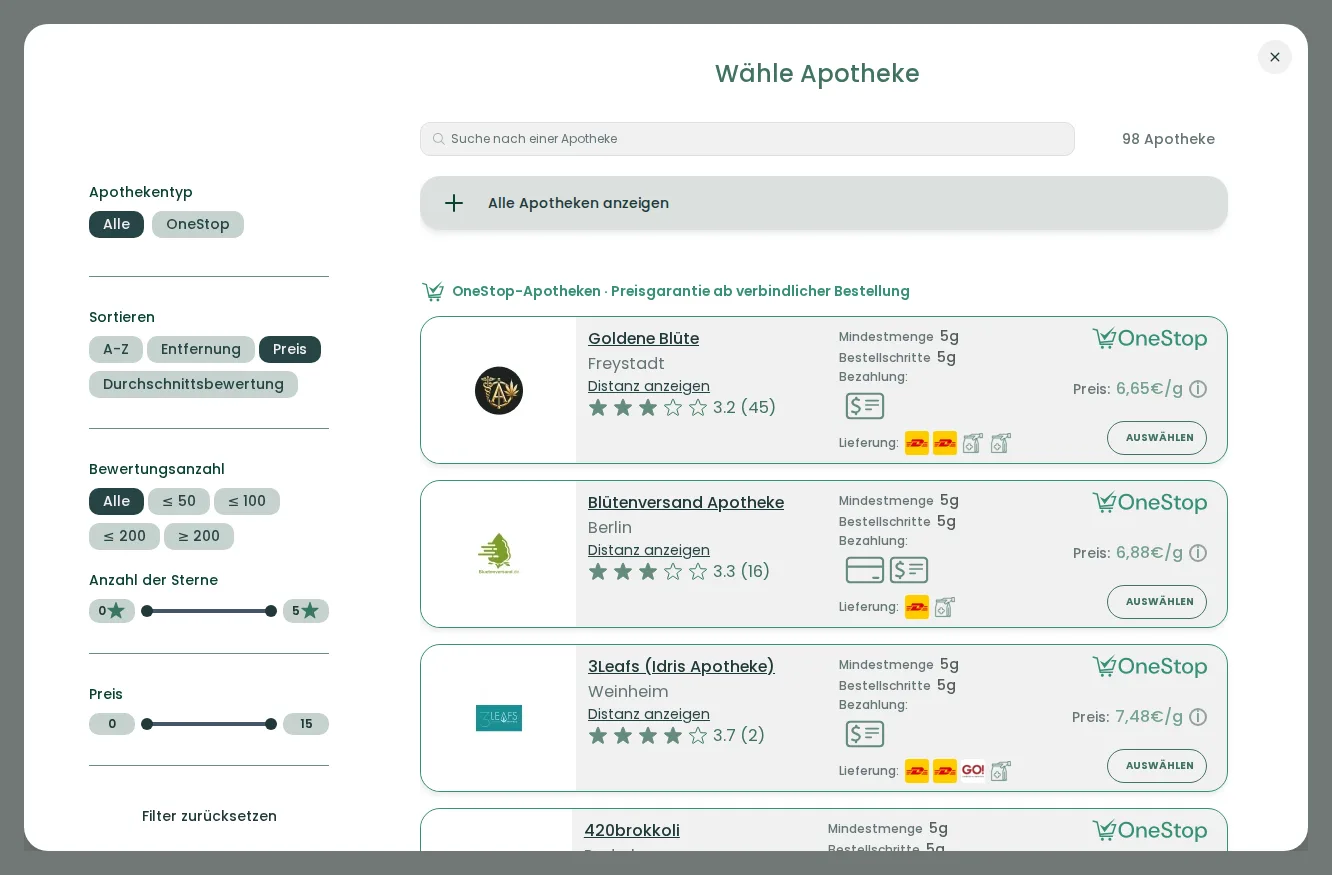
Task: Open Goldene Blüte logo thumbnail
Action: [499, 390]
